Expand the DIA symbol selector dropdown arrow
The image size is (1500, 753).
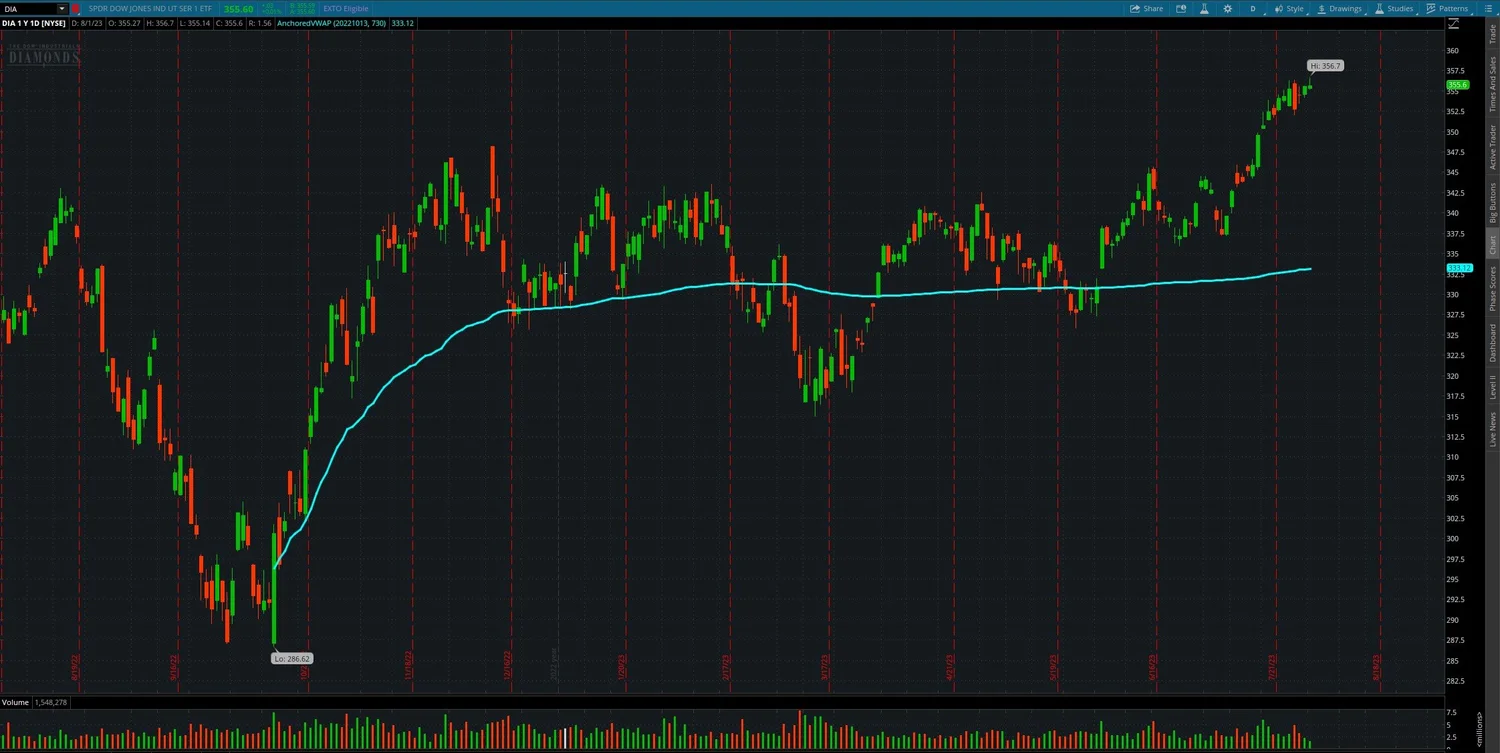click(61, 9)
